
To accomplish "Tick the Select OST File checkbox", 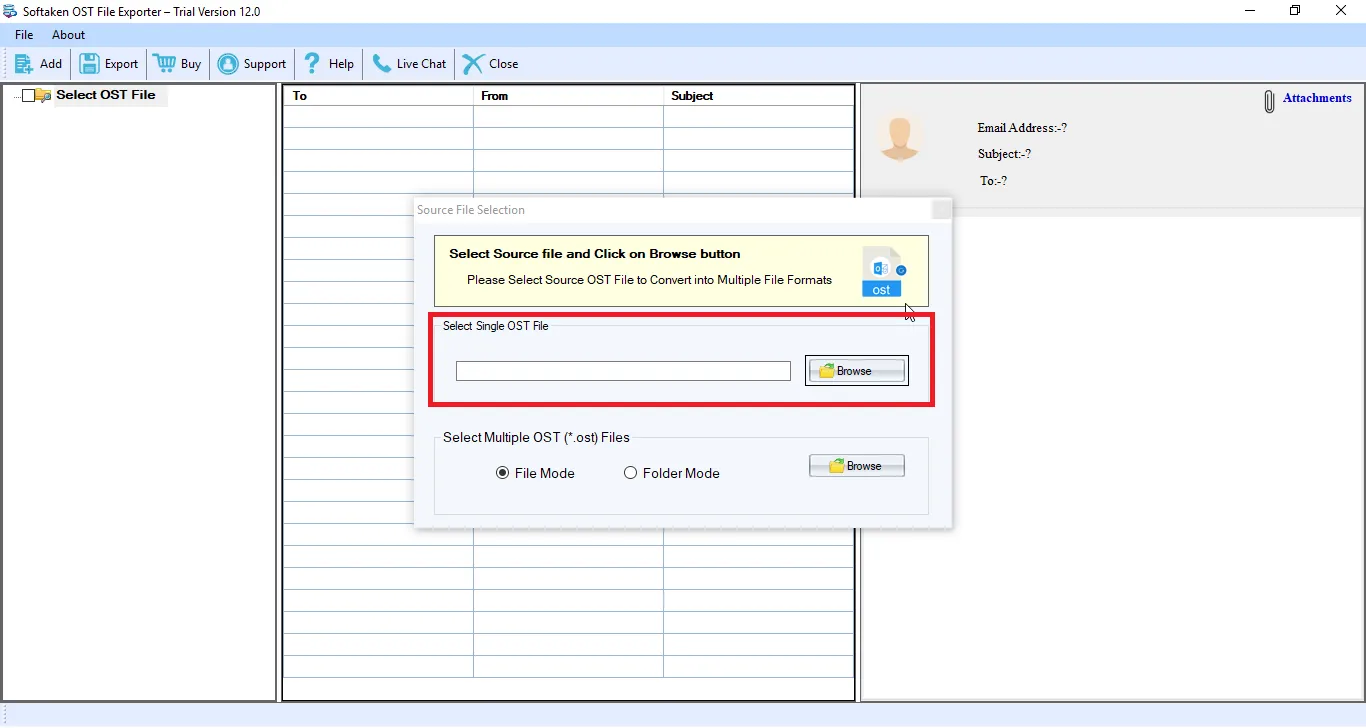I will (28, 96).
